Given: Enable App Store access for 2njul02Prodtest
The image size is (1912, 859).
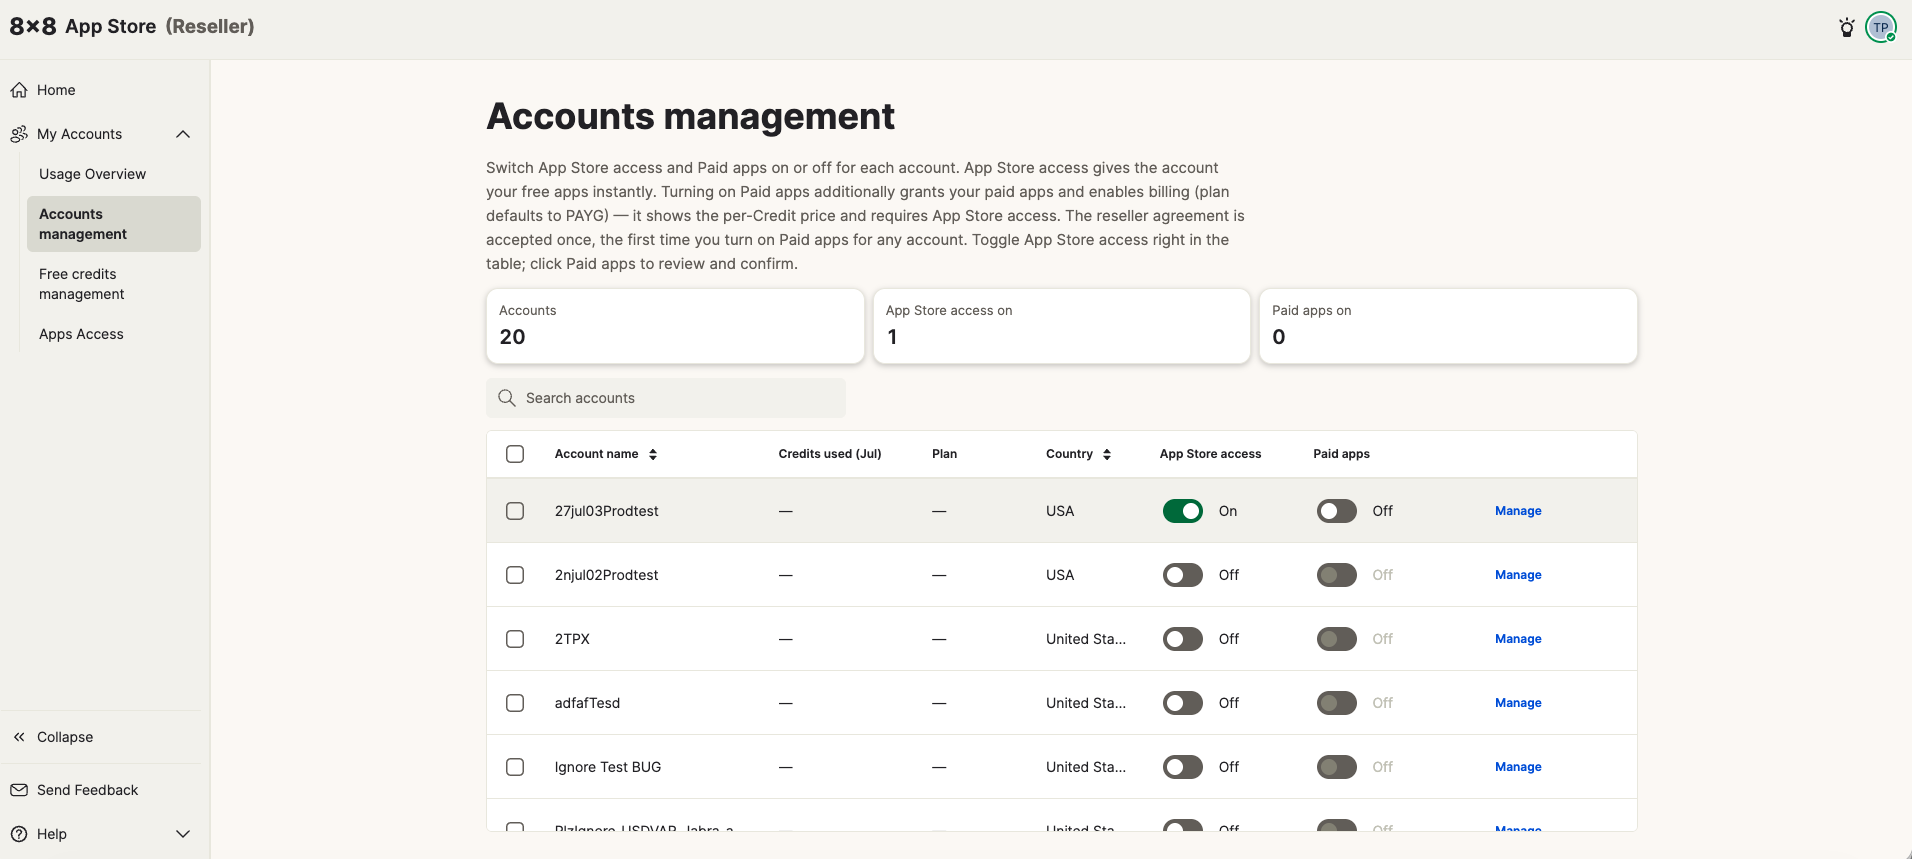Looking at the screenshot, I should click(x=1182, y=575).
